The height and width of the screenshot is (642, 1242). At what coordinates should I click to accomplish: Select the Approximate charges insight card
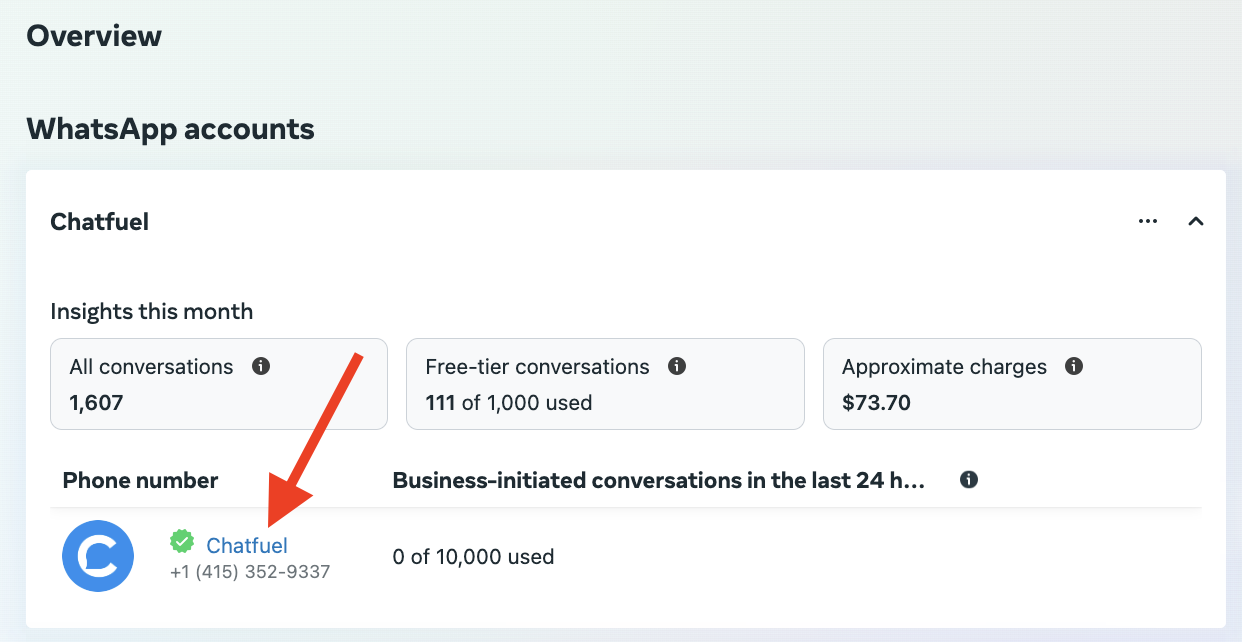[1011, 384]
